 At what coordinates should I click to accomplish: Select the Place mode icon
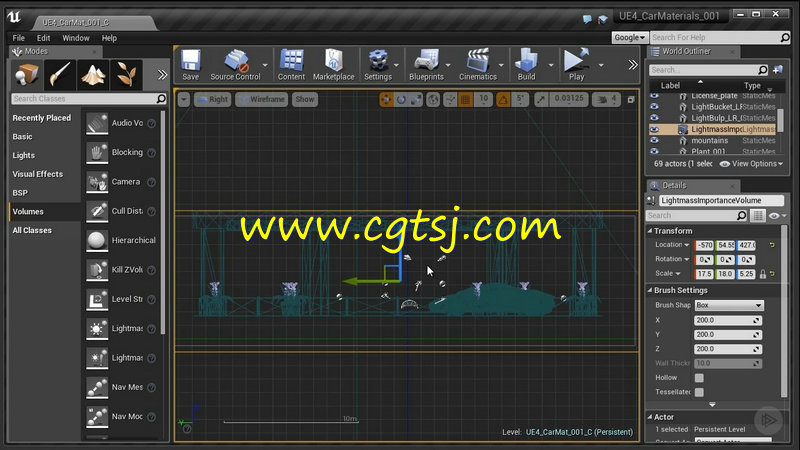click(27, 74)
